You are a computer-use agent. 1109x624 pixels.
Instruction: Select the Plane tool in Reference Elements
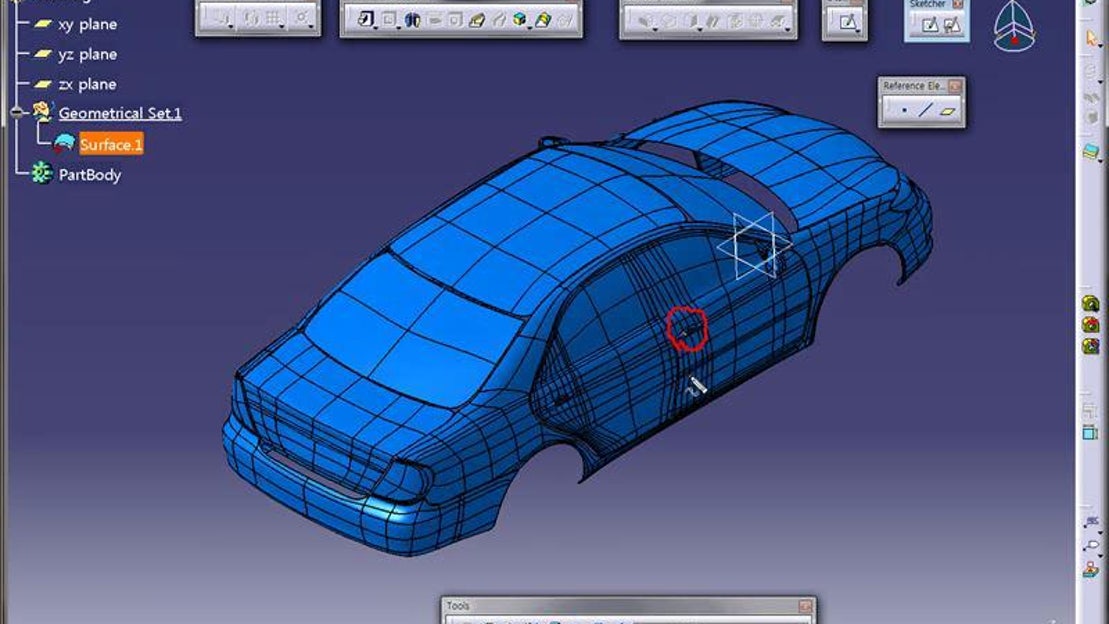pos(948,111)
